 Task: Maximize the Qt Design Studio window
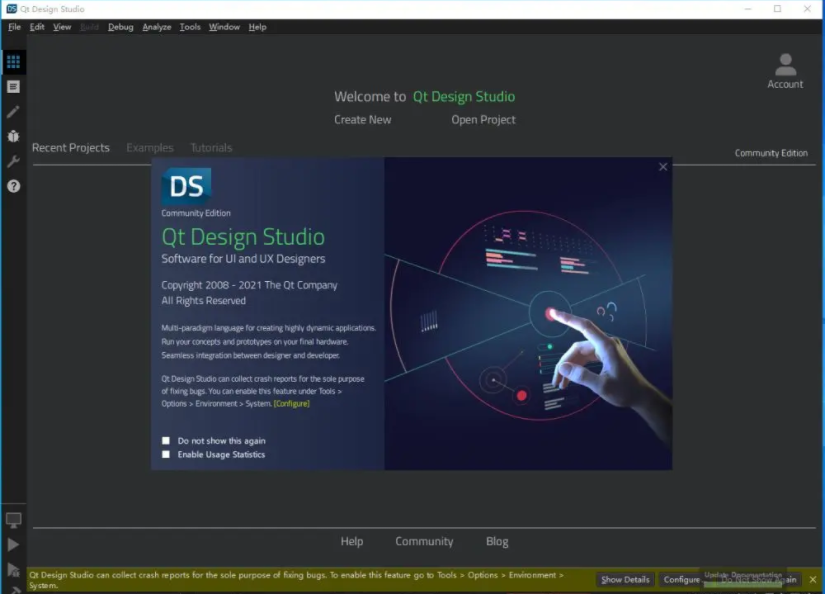(x=777, y=9)
